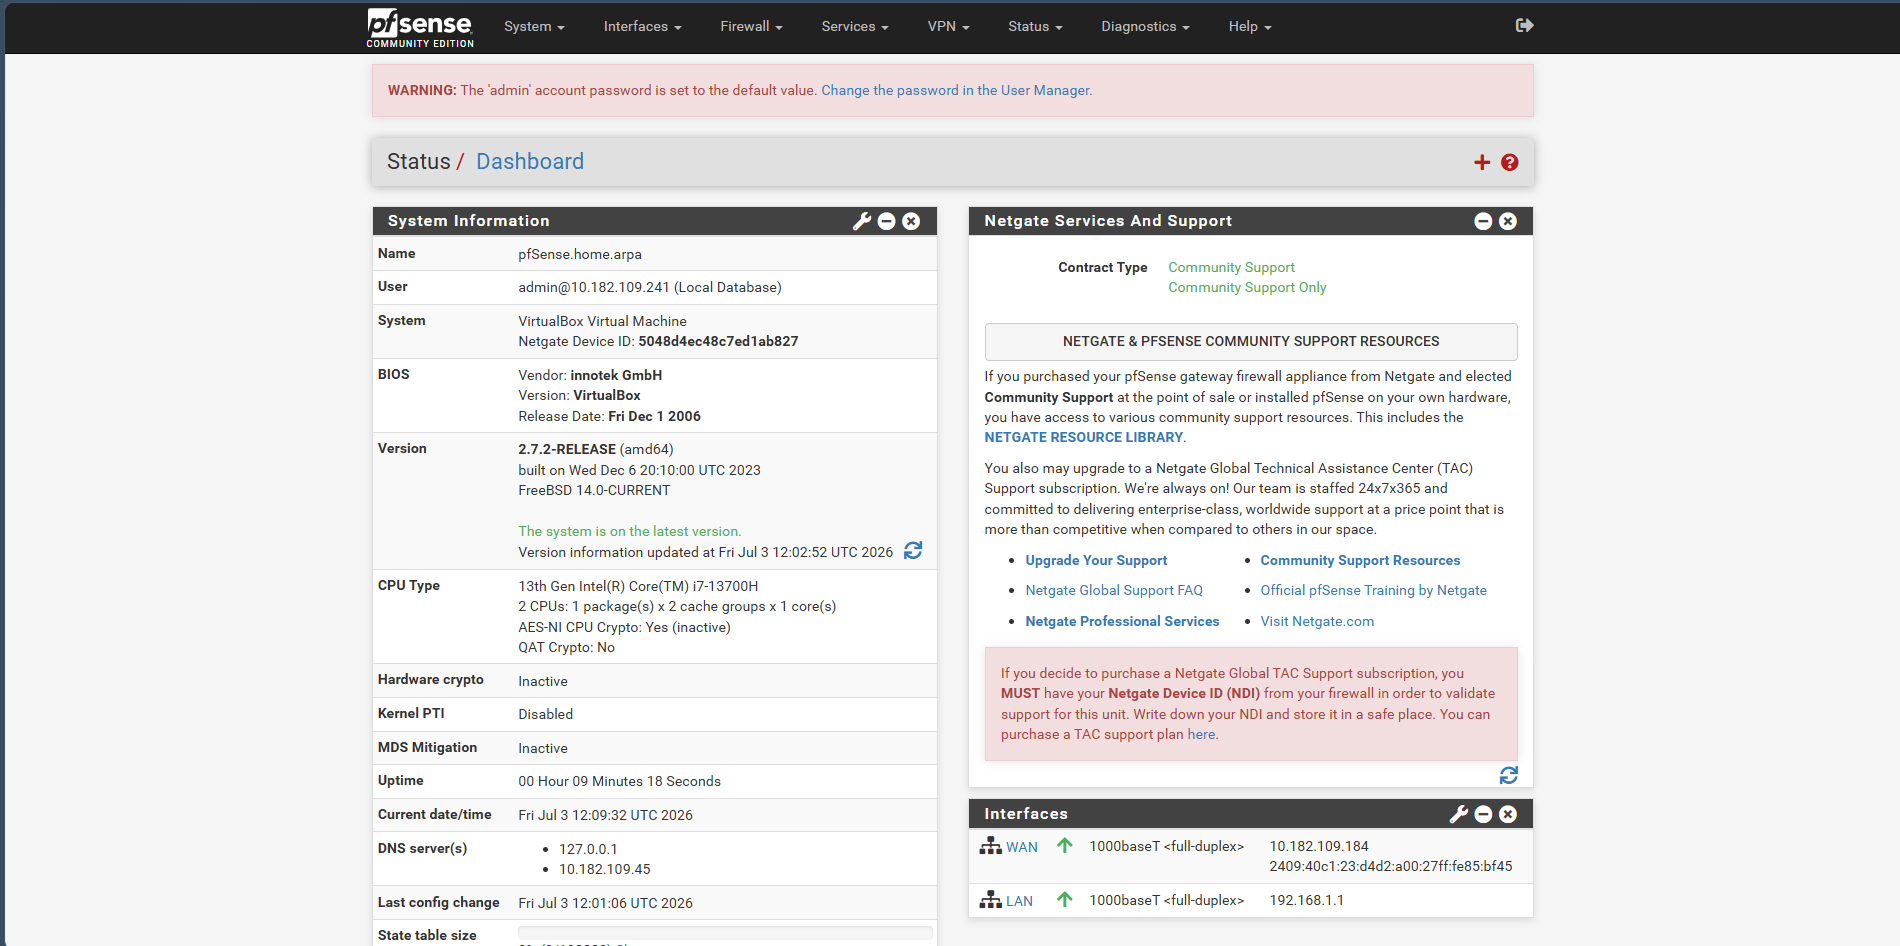Click the LAN up-arrow status icon
Screen dimensions: 1900x946
click(1065, 900)
